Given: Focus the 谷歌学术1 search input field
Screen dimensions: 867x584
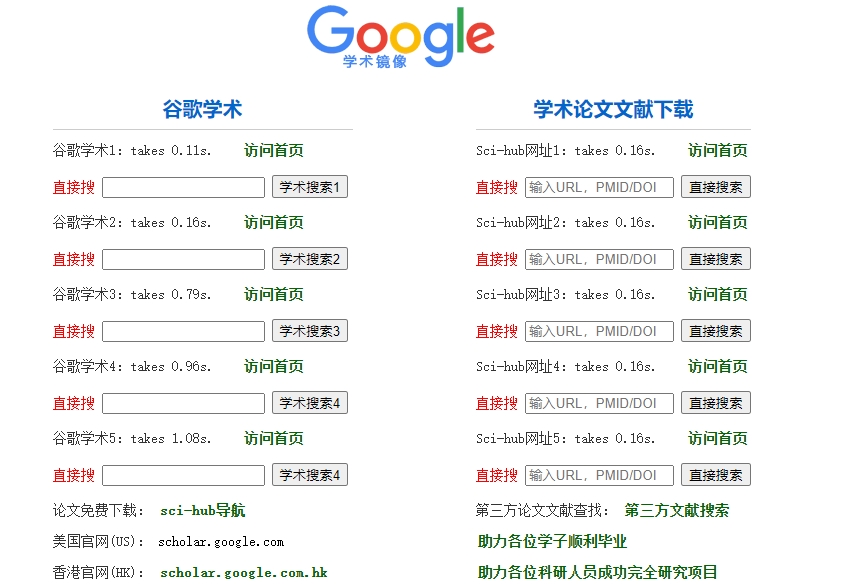Looking at the screenshot, I should point(183,187).
